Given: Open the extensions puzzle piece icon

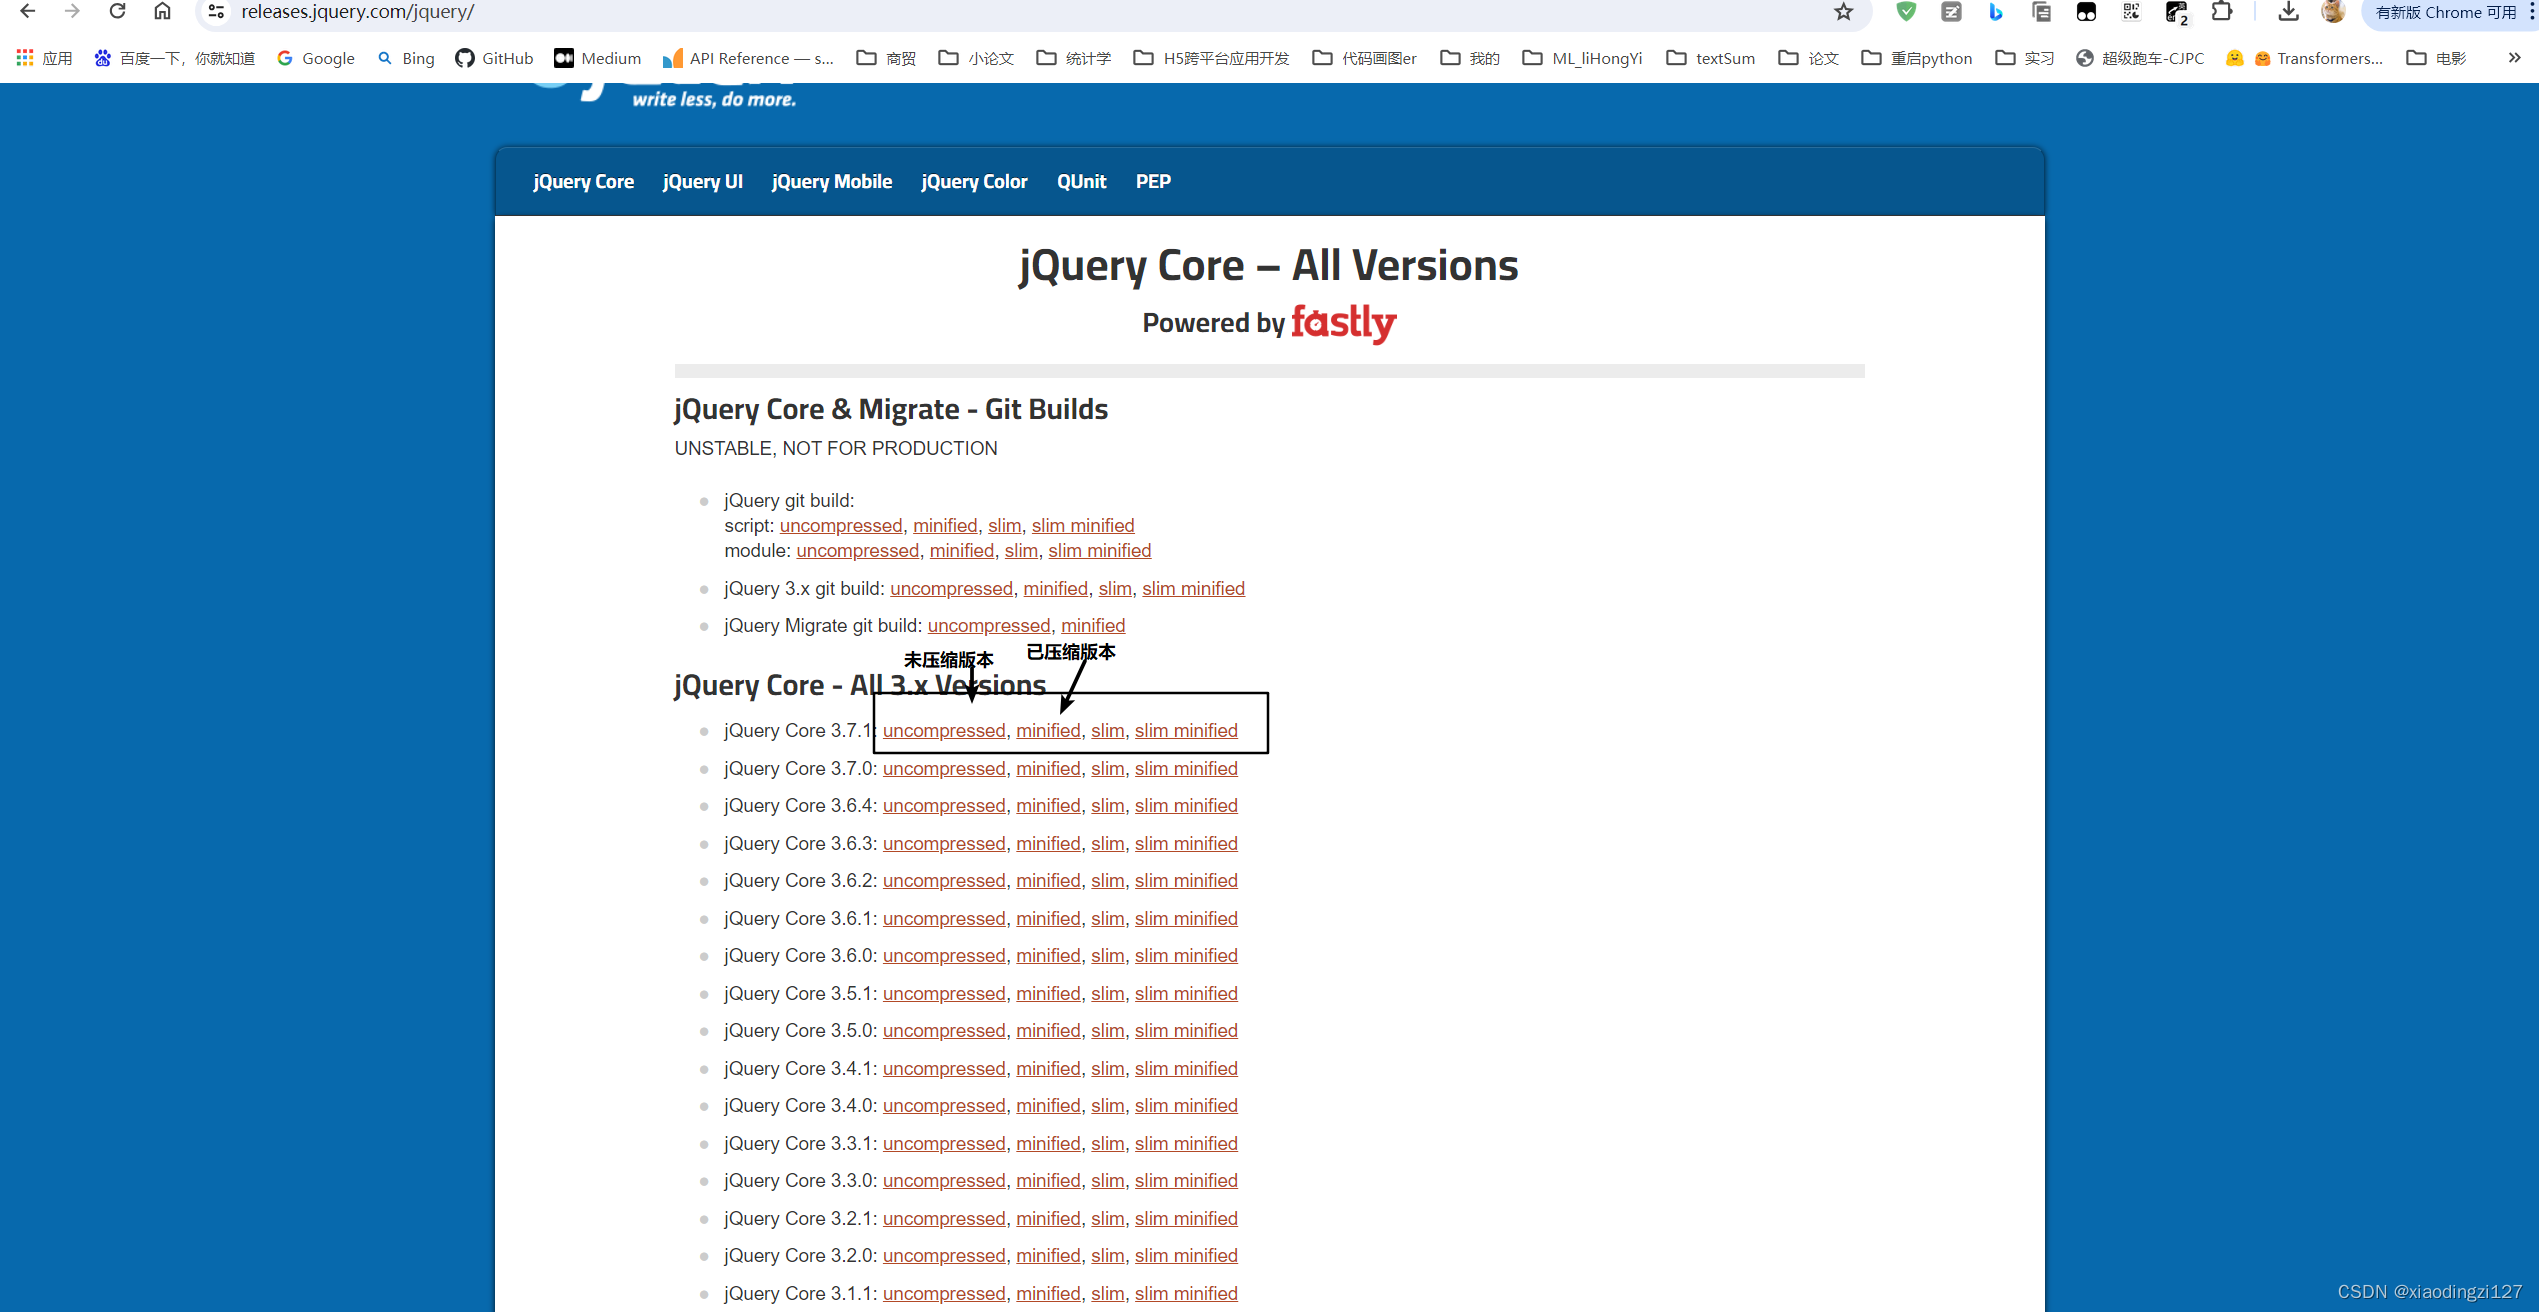Looking at the screenshot, I should tap(2221, 12).
